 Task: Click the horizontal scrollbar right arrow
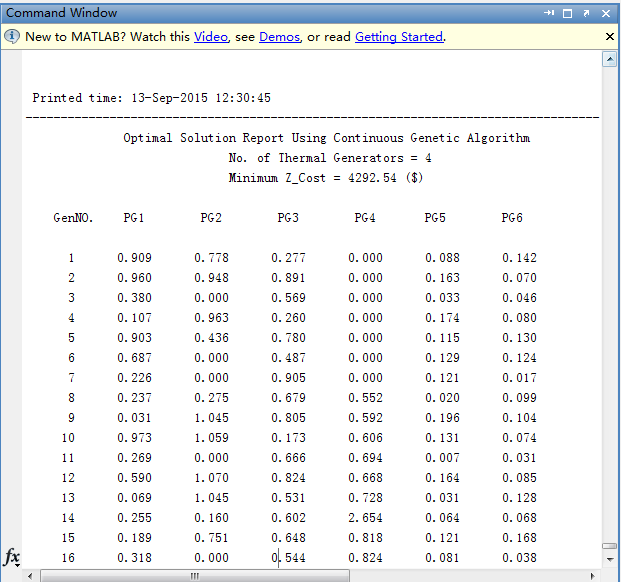(592, 576)
